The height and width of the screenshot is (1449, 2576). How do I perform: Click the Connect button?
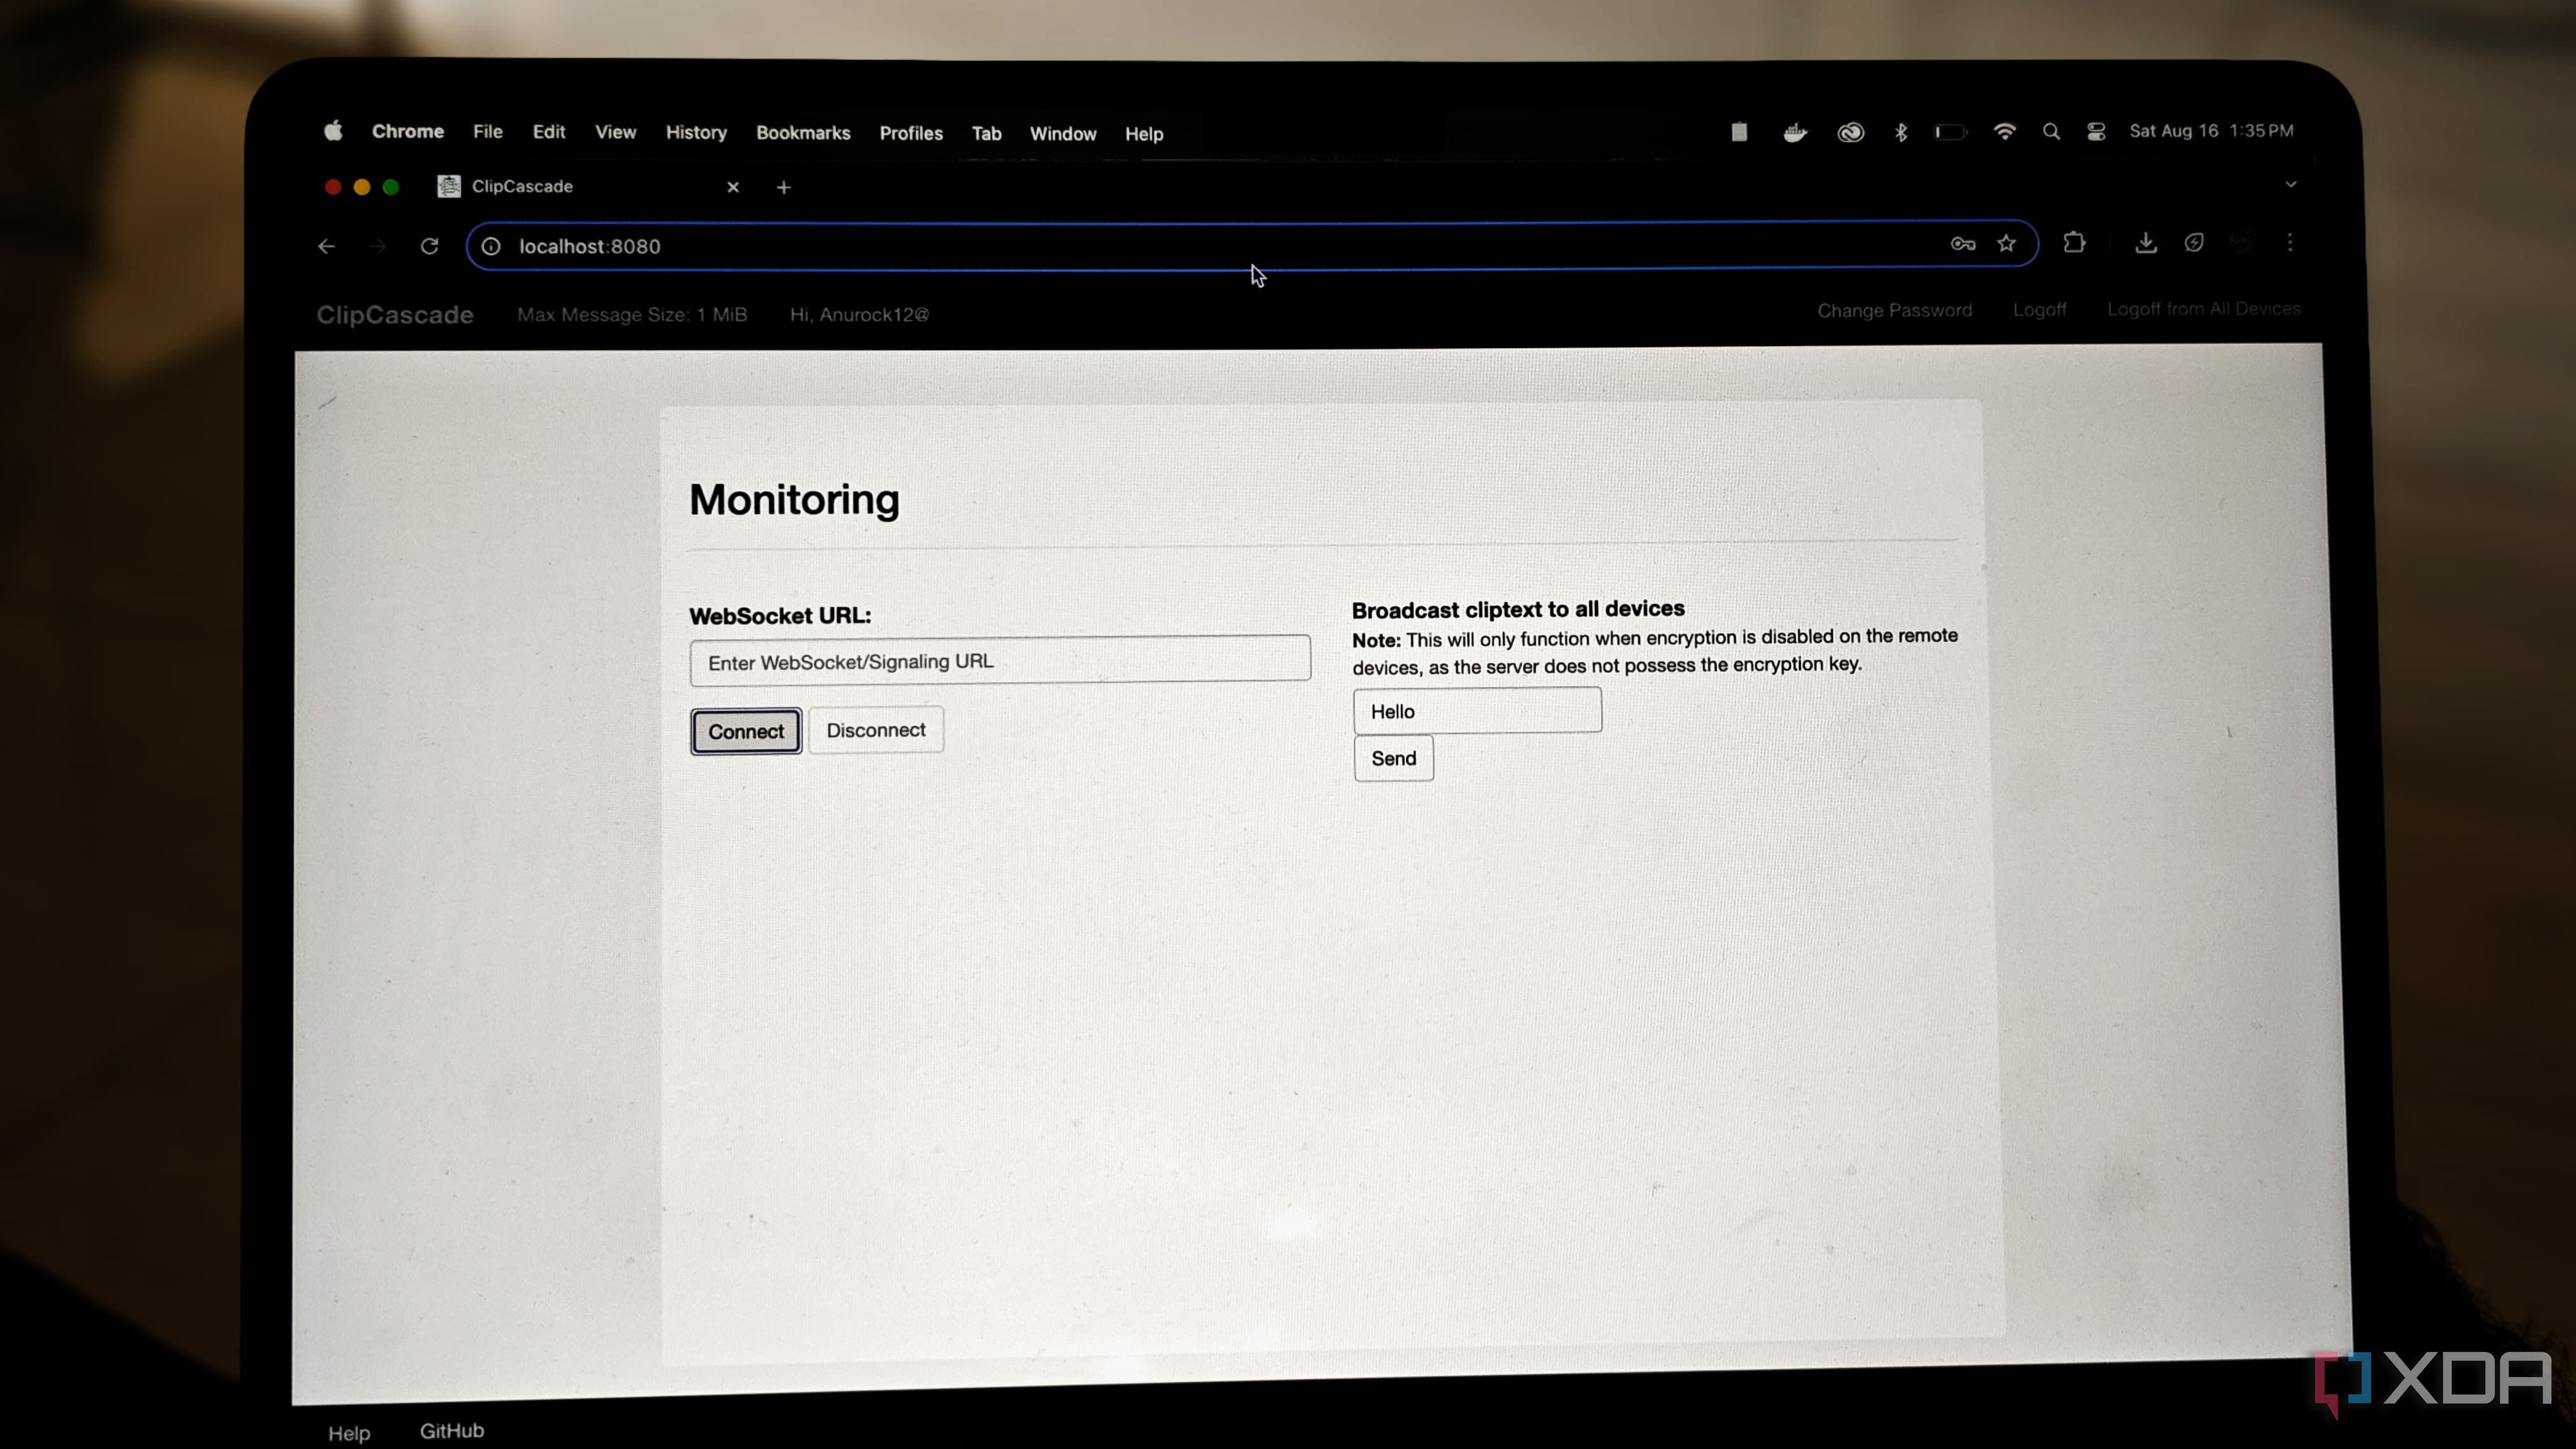(745, 731)
